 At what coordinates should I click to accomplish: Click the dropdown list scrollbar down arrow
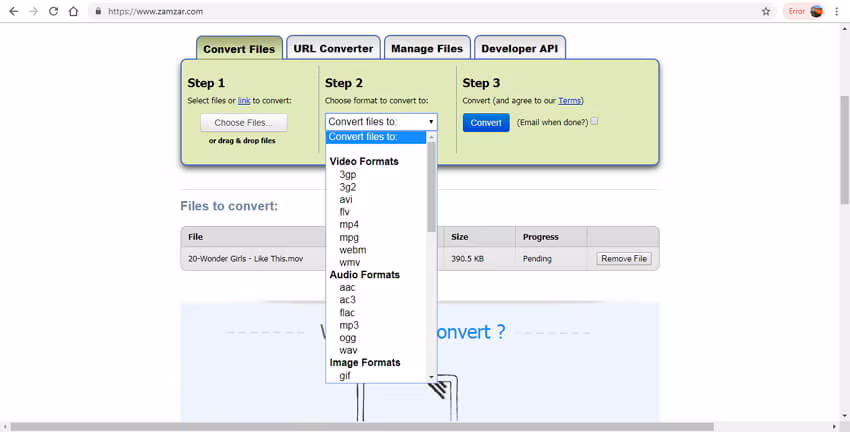tap(432, 377)
